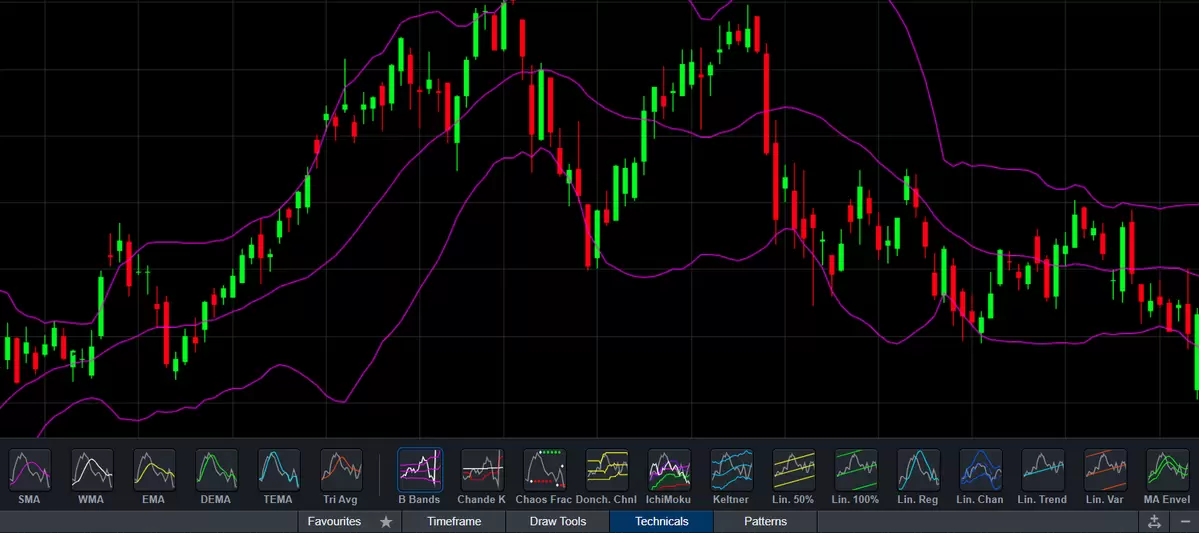The height and width of the screenshot is (533, 1199).
Task: Open the Draw Tools tab
Action: [557, 521]
